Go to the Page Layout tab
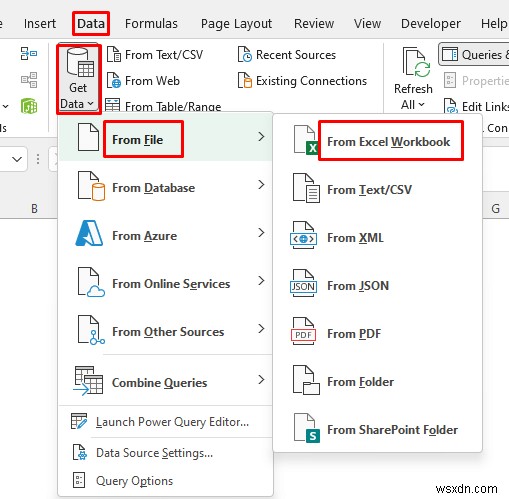 [x=236, y=24]
